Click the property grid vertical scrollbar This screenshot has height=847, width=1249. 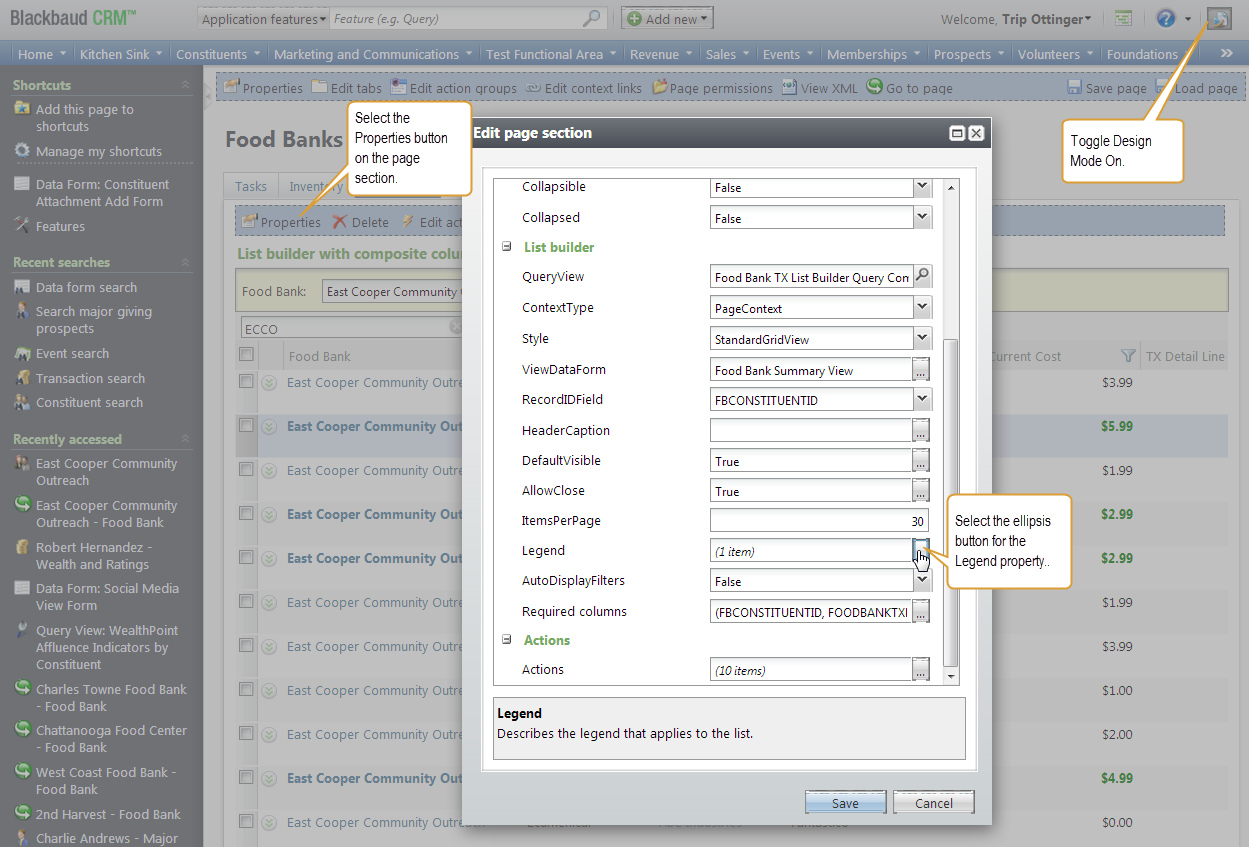click(951, 503)
